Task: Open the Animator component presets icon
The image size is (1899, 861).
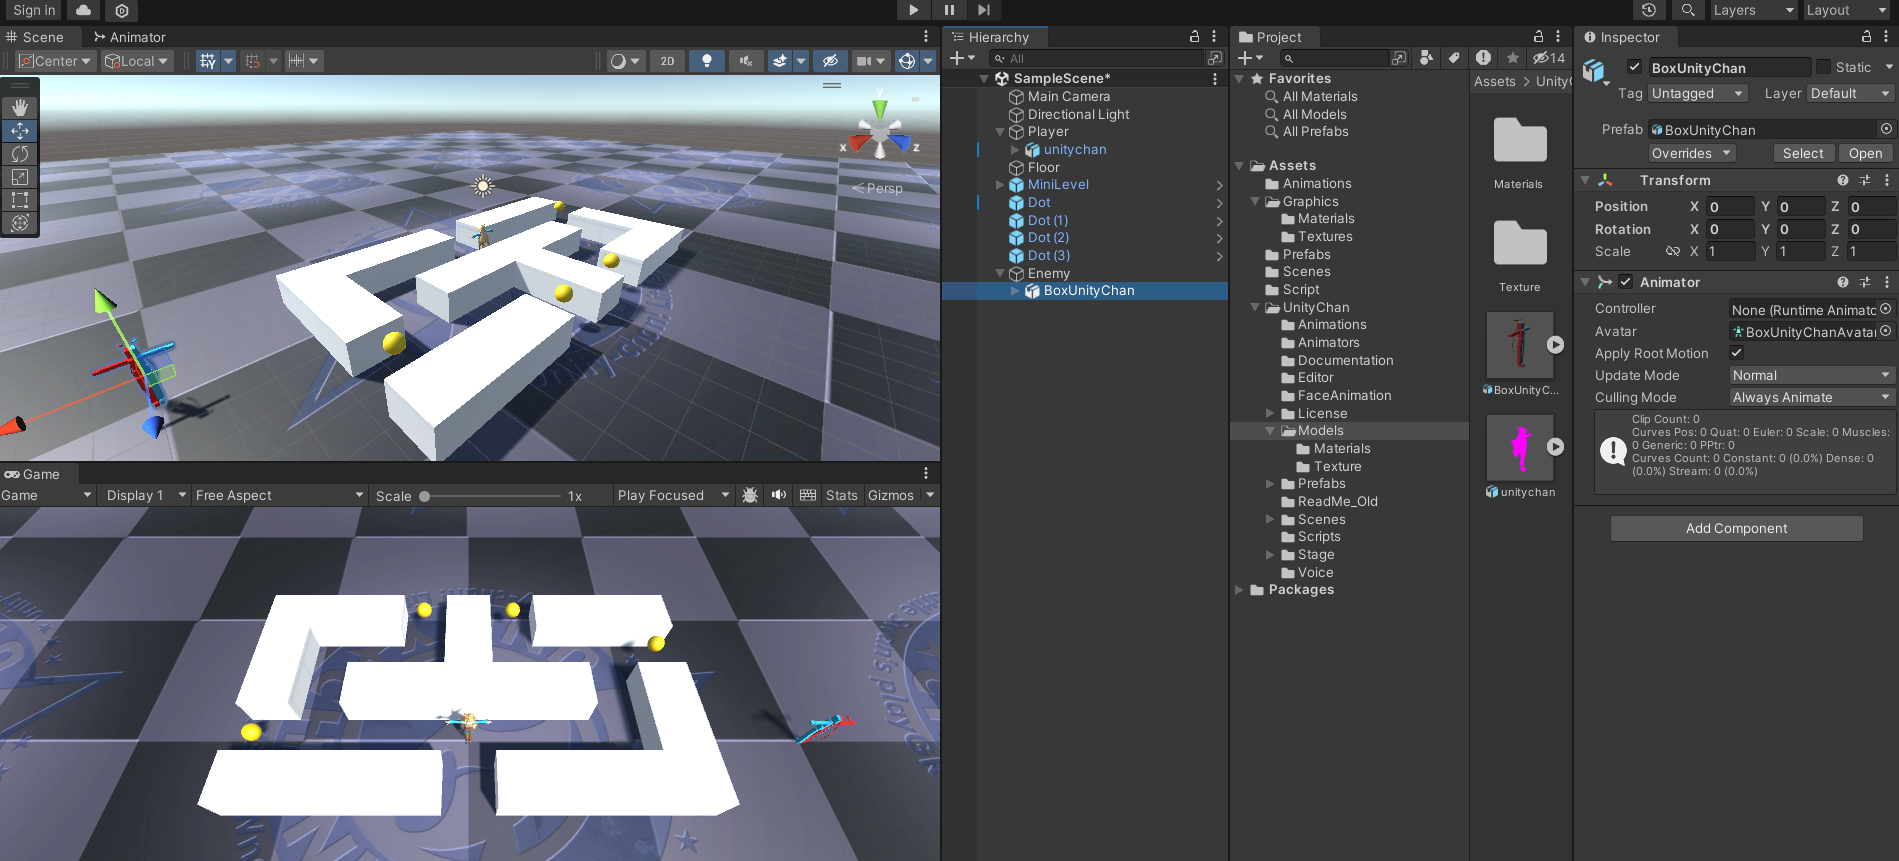Action: click(x=1865, y=282)
